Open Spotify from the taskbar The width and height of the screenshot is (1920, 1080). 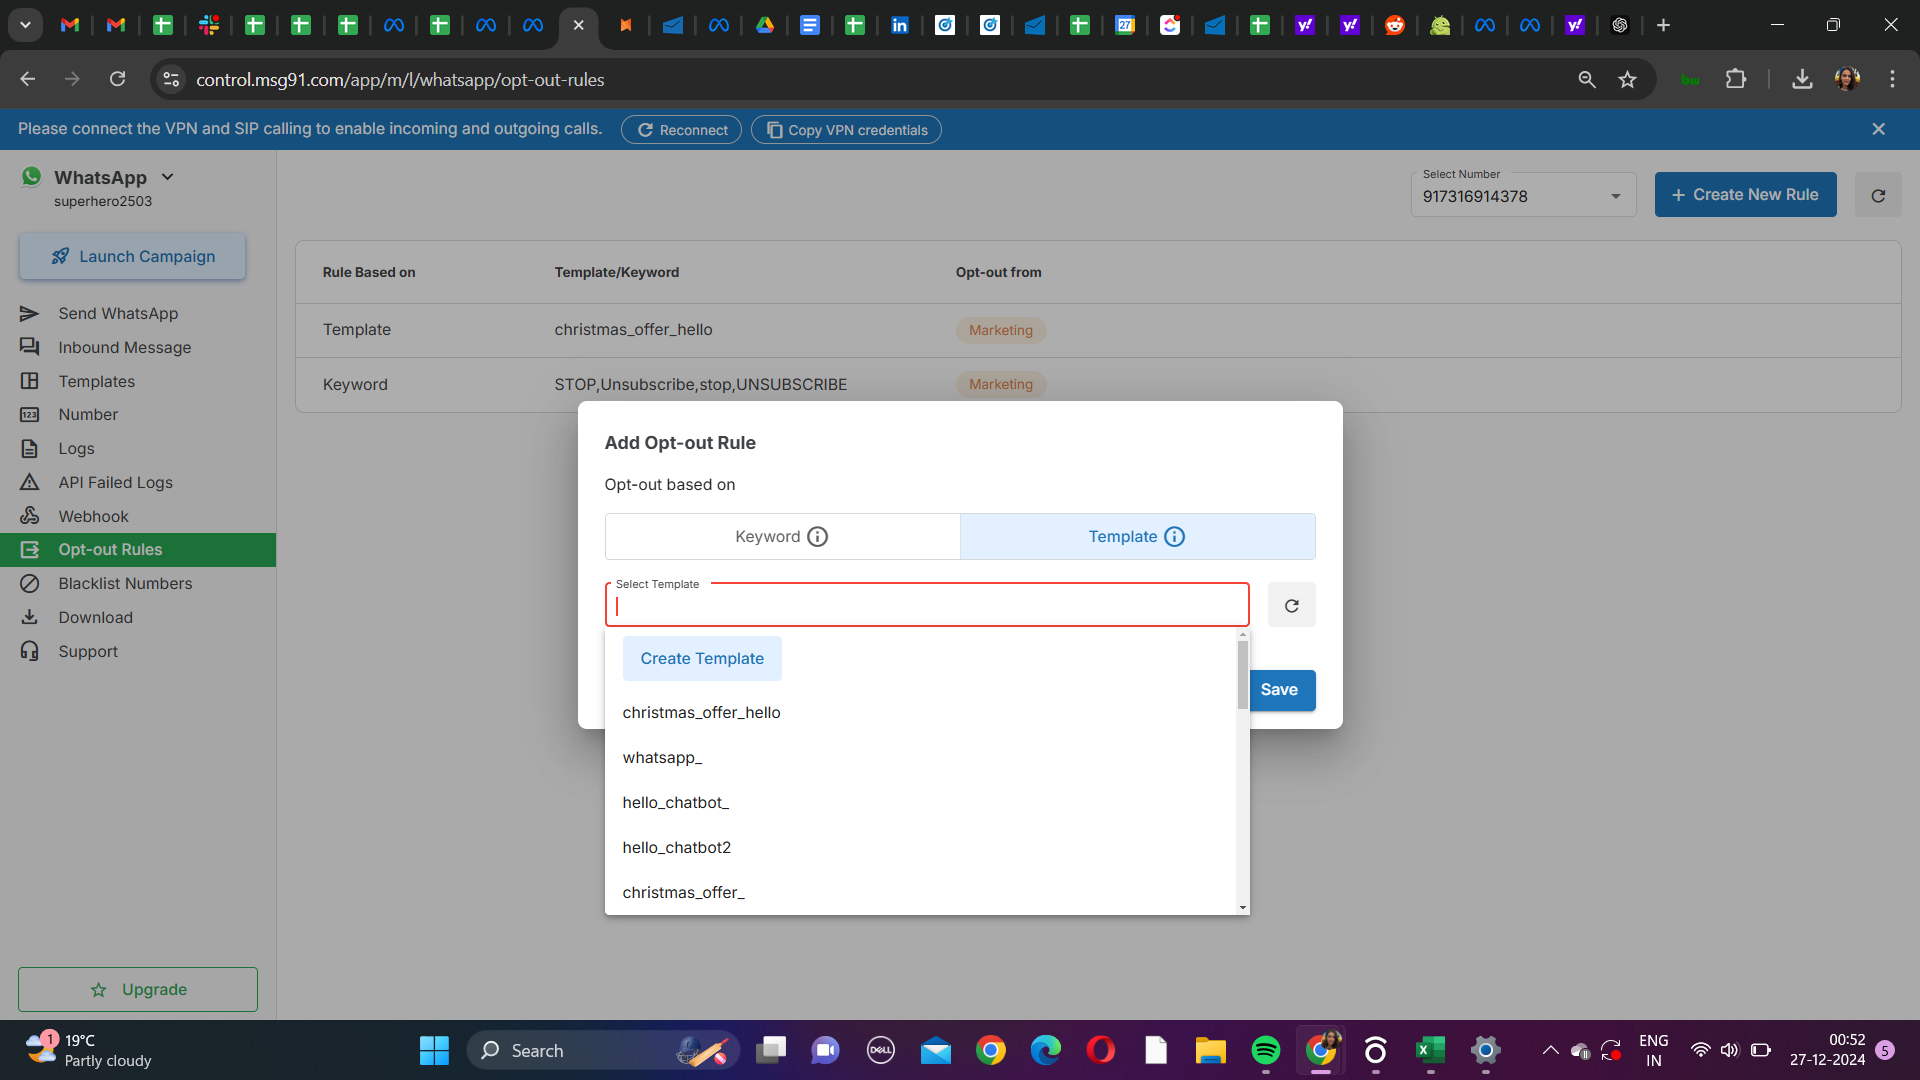pos(1265,1050)
